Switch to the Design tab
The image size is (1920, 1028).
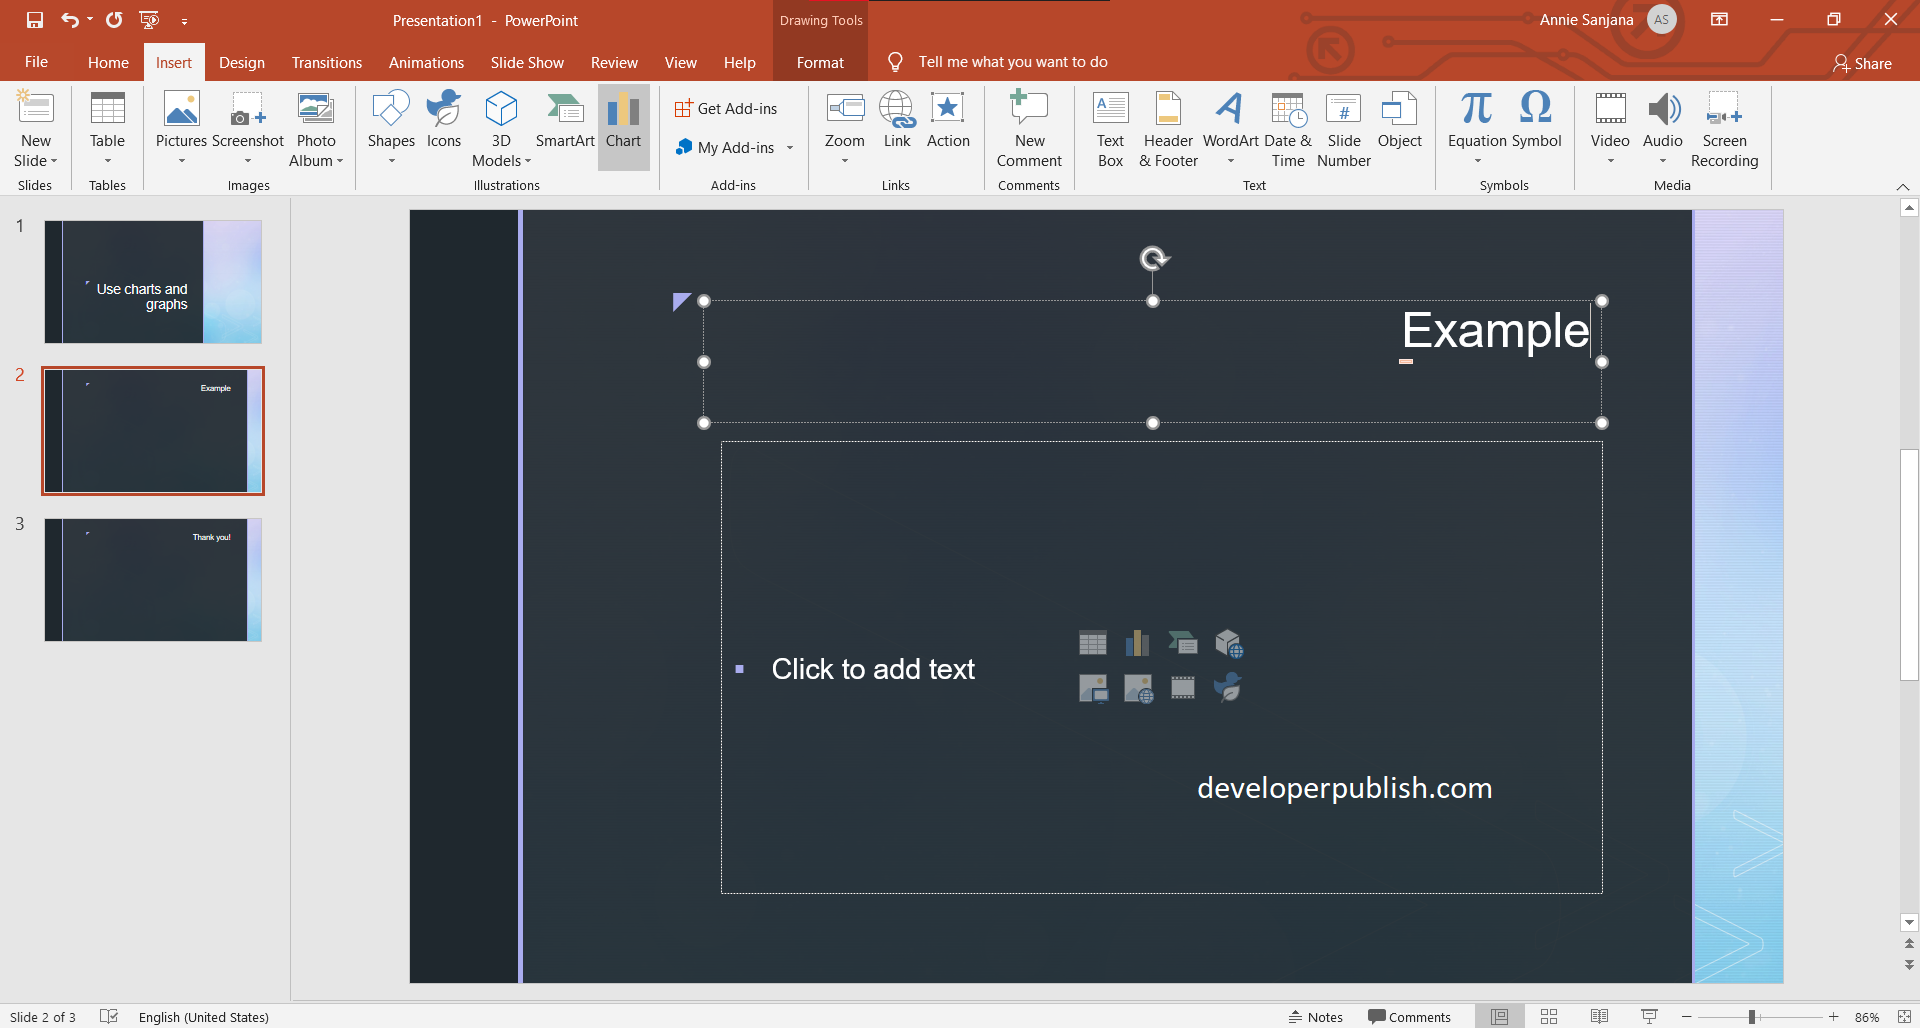tap(241, 62)
